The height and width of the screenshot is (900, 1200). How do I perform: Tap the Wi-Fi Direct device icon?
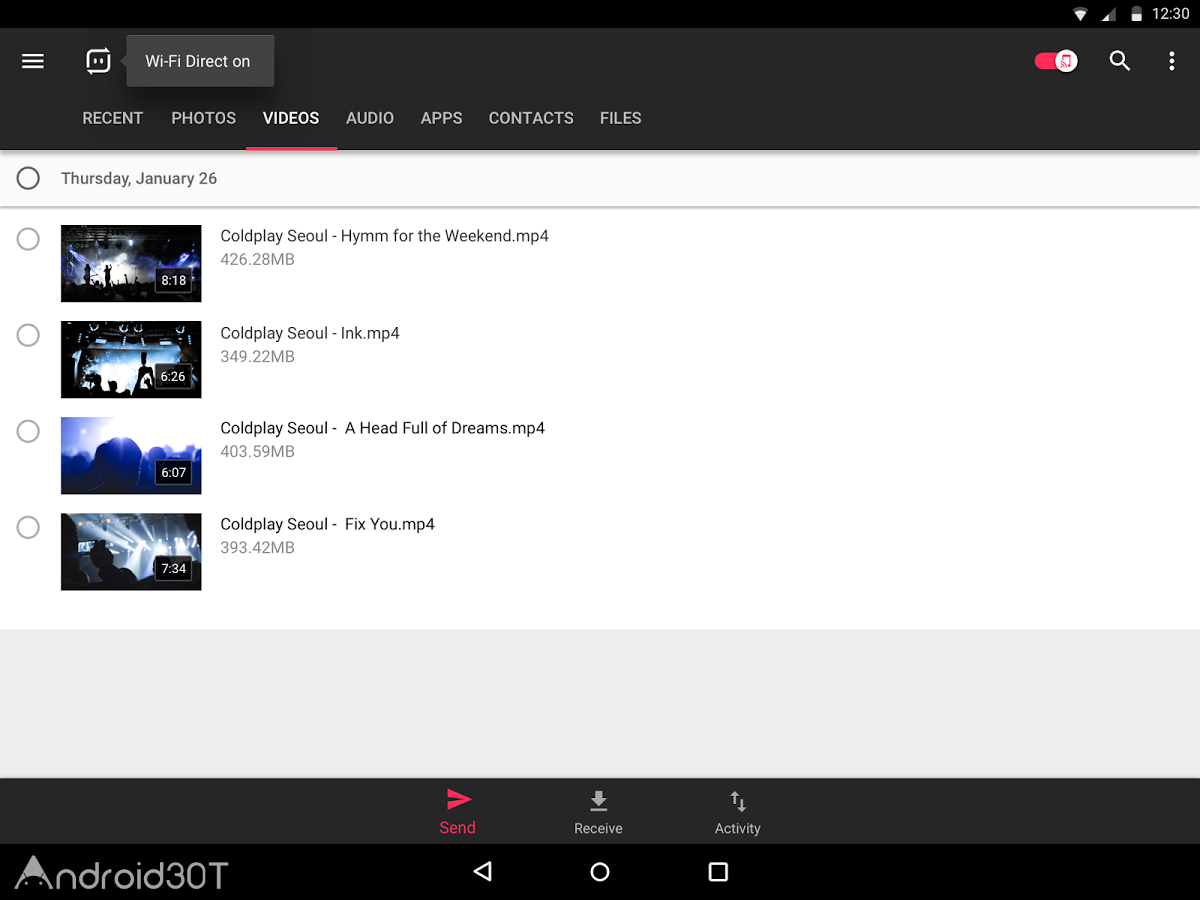98,61
